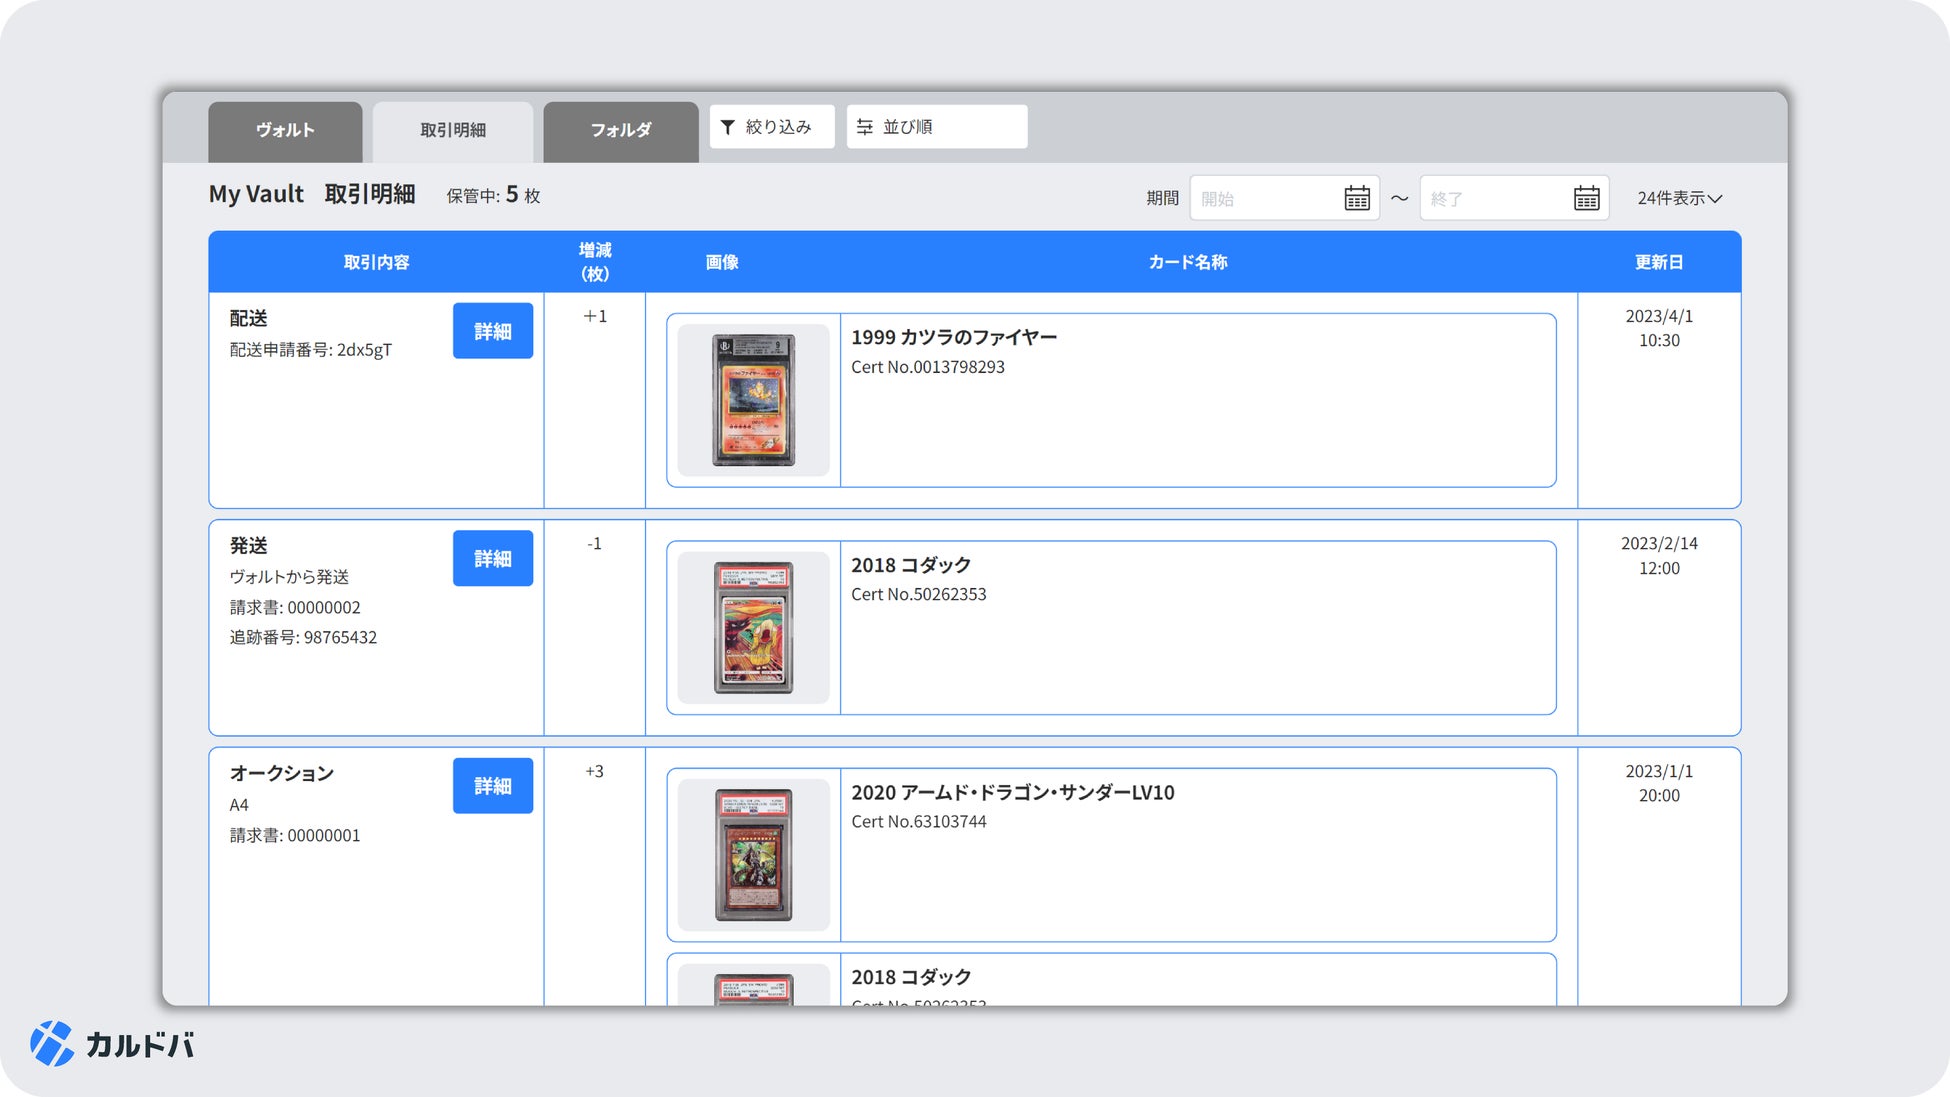Click the Cardoba logo icon
Screen dimensions: 1950x1097
pos(52,1044)
